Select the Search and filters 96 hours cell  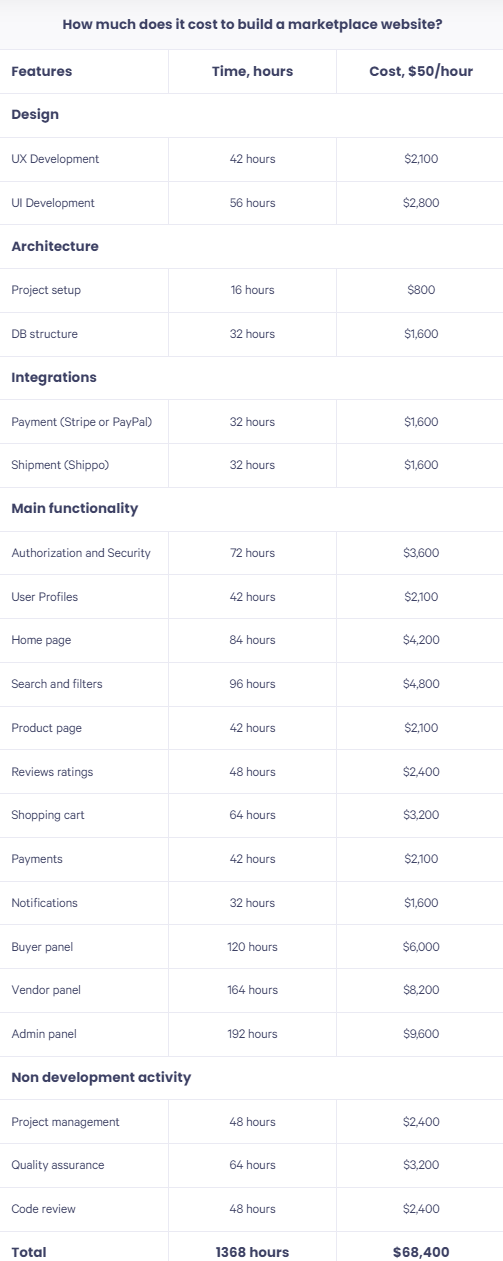tap(252, 684)
